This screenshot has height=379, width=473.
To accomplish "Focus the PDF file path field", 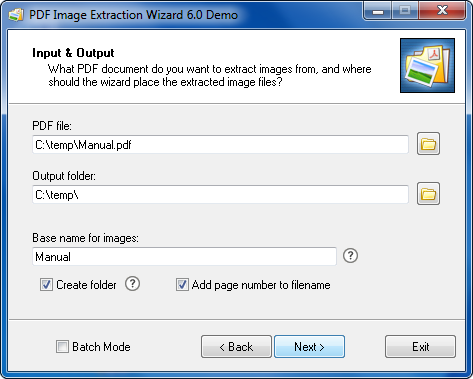I will pos(220,144).
